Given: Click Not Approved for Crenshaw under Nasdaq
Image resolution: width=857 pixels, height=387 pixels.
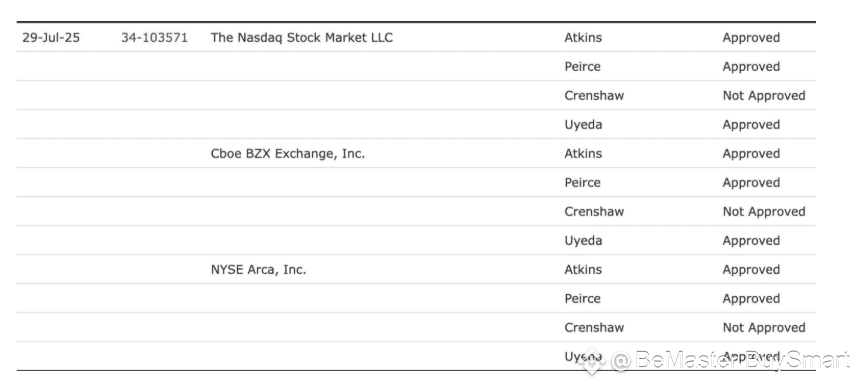Looking at the screenshot, I should (764, 96).
